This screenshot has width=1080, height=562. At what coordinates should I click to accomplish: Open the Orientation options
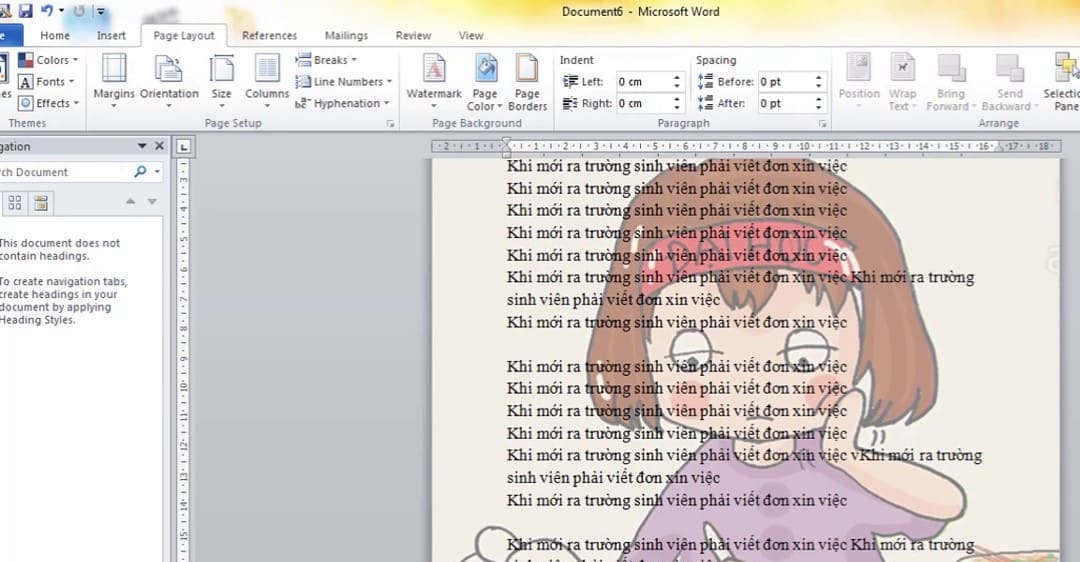[x=169, y=80]
